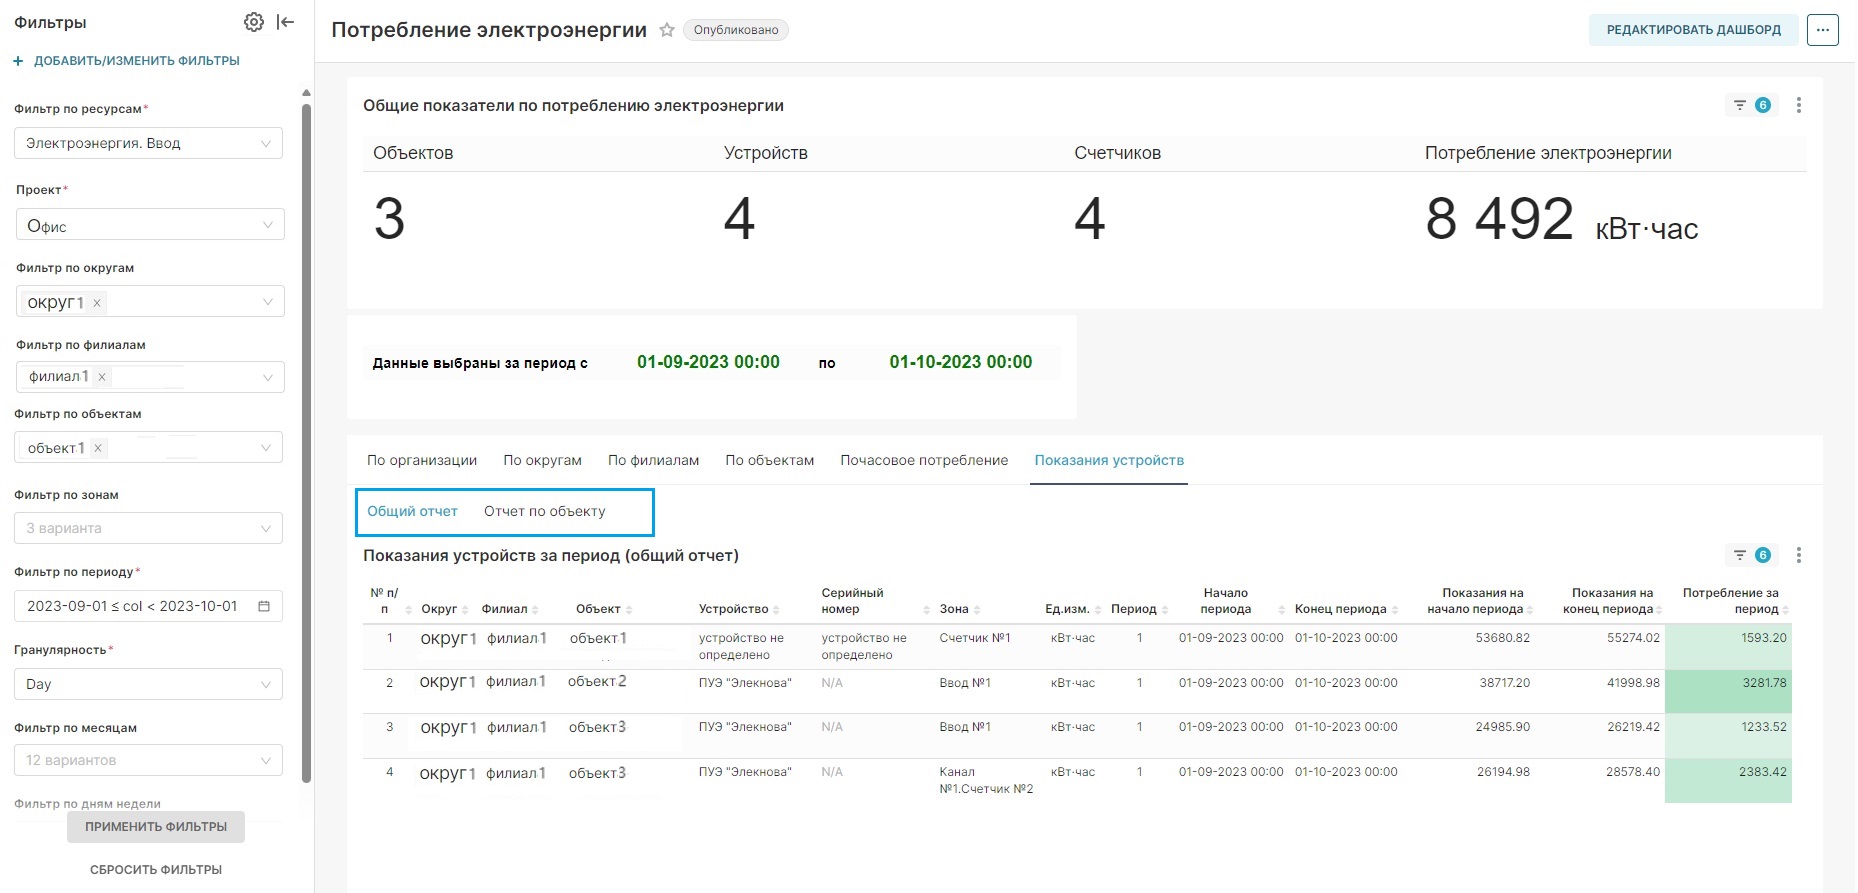This screenshot has width=1858, height=893.
Task: Remove округ1 tag from district filter
Action: [97, 303]
